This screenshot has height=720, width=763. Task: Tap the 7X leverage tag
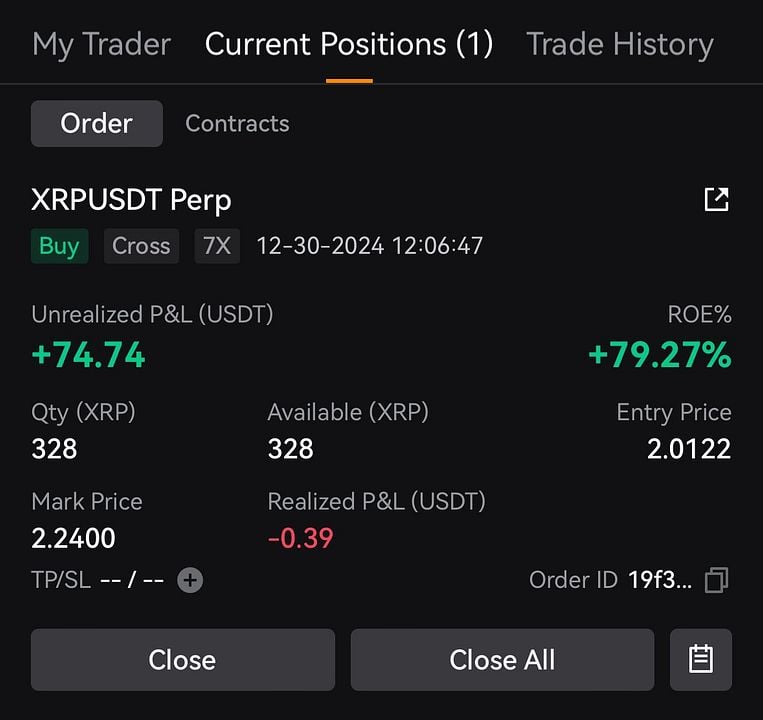[x=217, y=246]
